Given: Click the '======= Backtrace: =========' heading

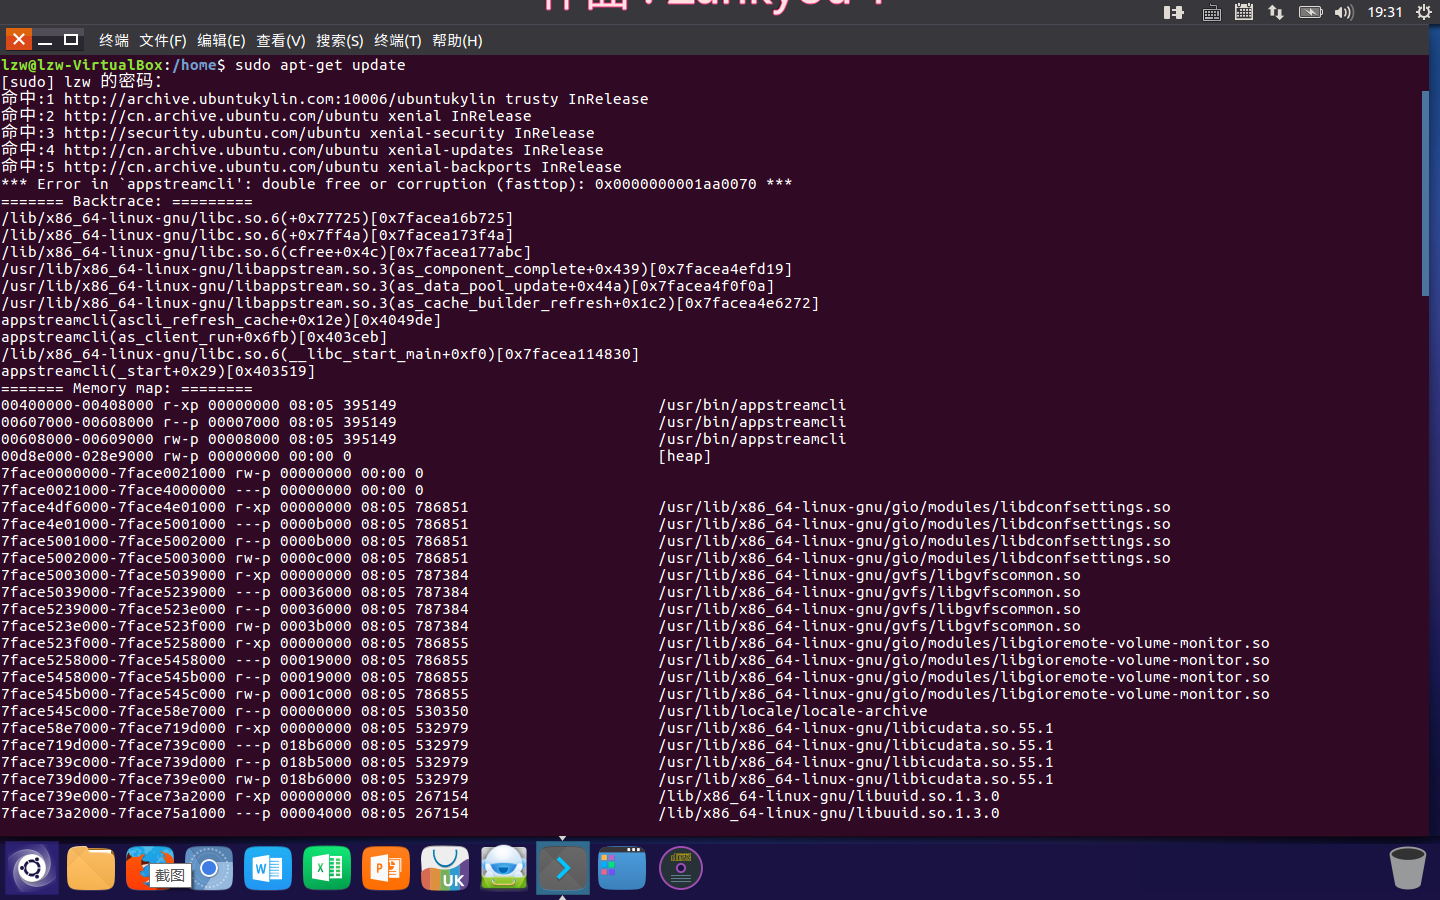Looking at the screenshot, I should [127, 201].
